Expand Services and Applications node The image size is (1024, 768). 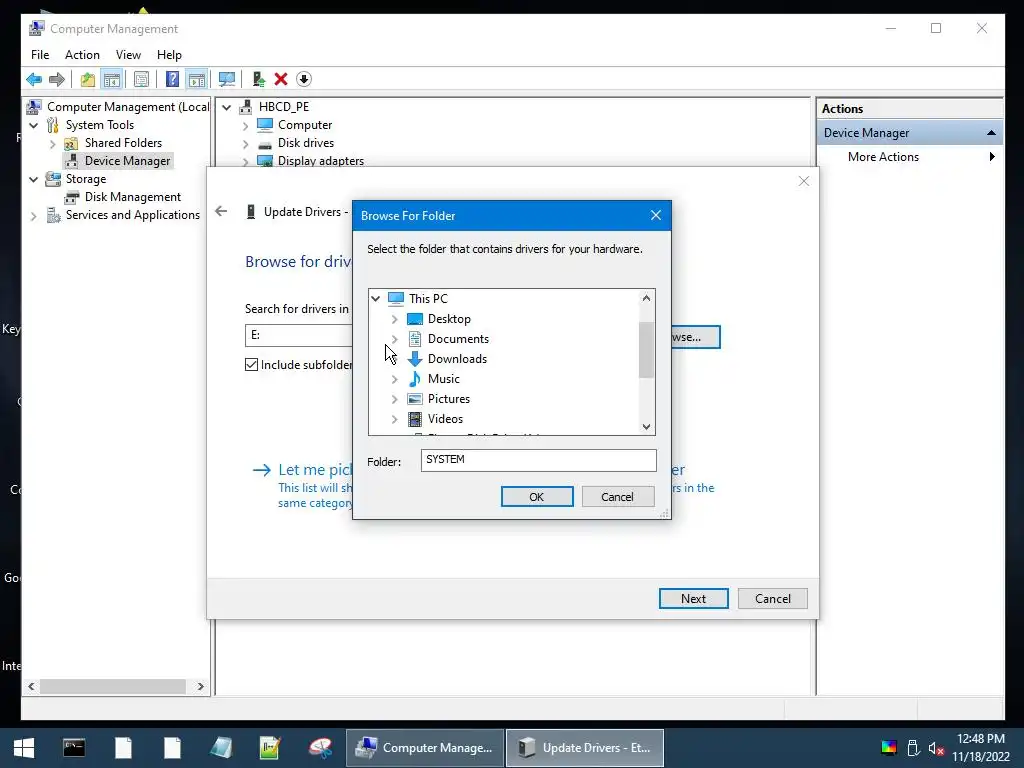click(33, 216)
